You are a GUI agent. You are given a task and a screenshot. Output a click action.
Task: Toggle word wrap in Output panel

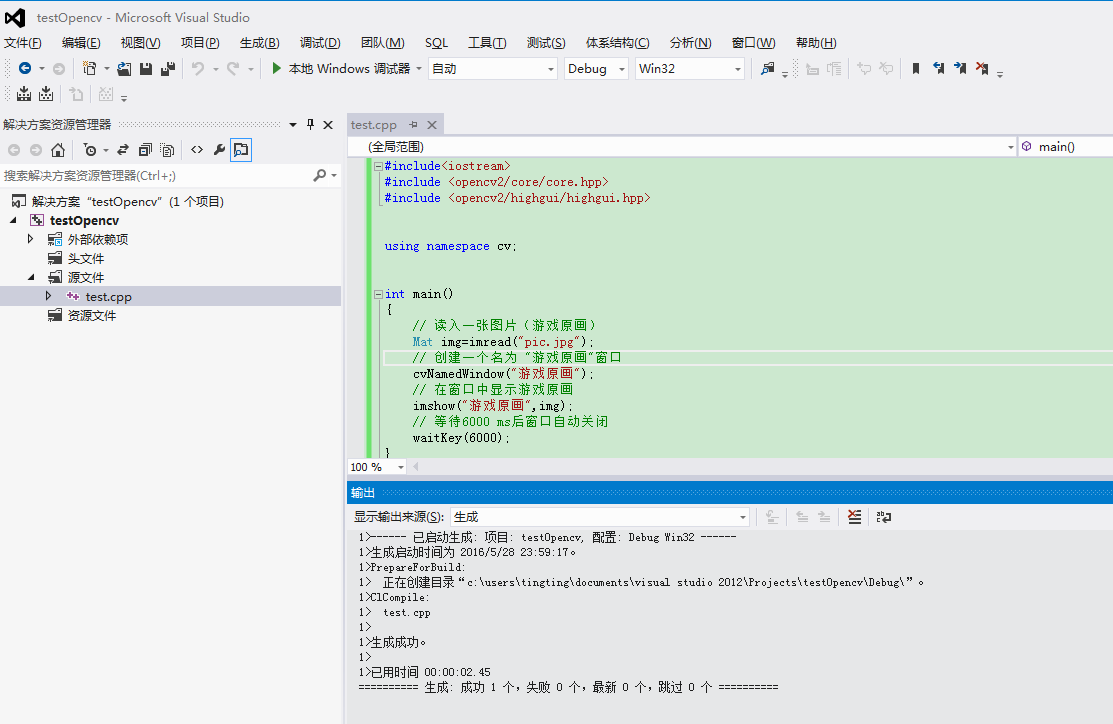click(x=884, y=517)
